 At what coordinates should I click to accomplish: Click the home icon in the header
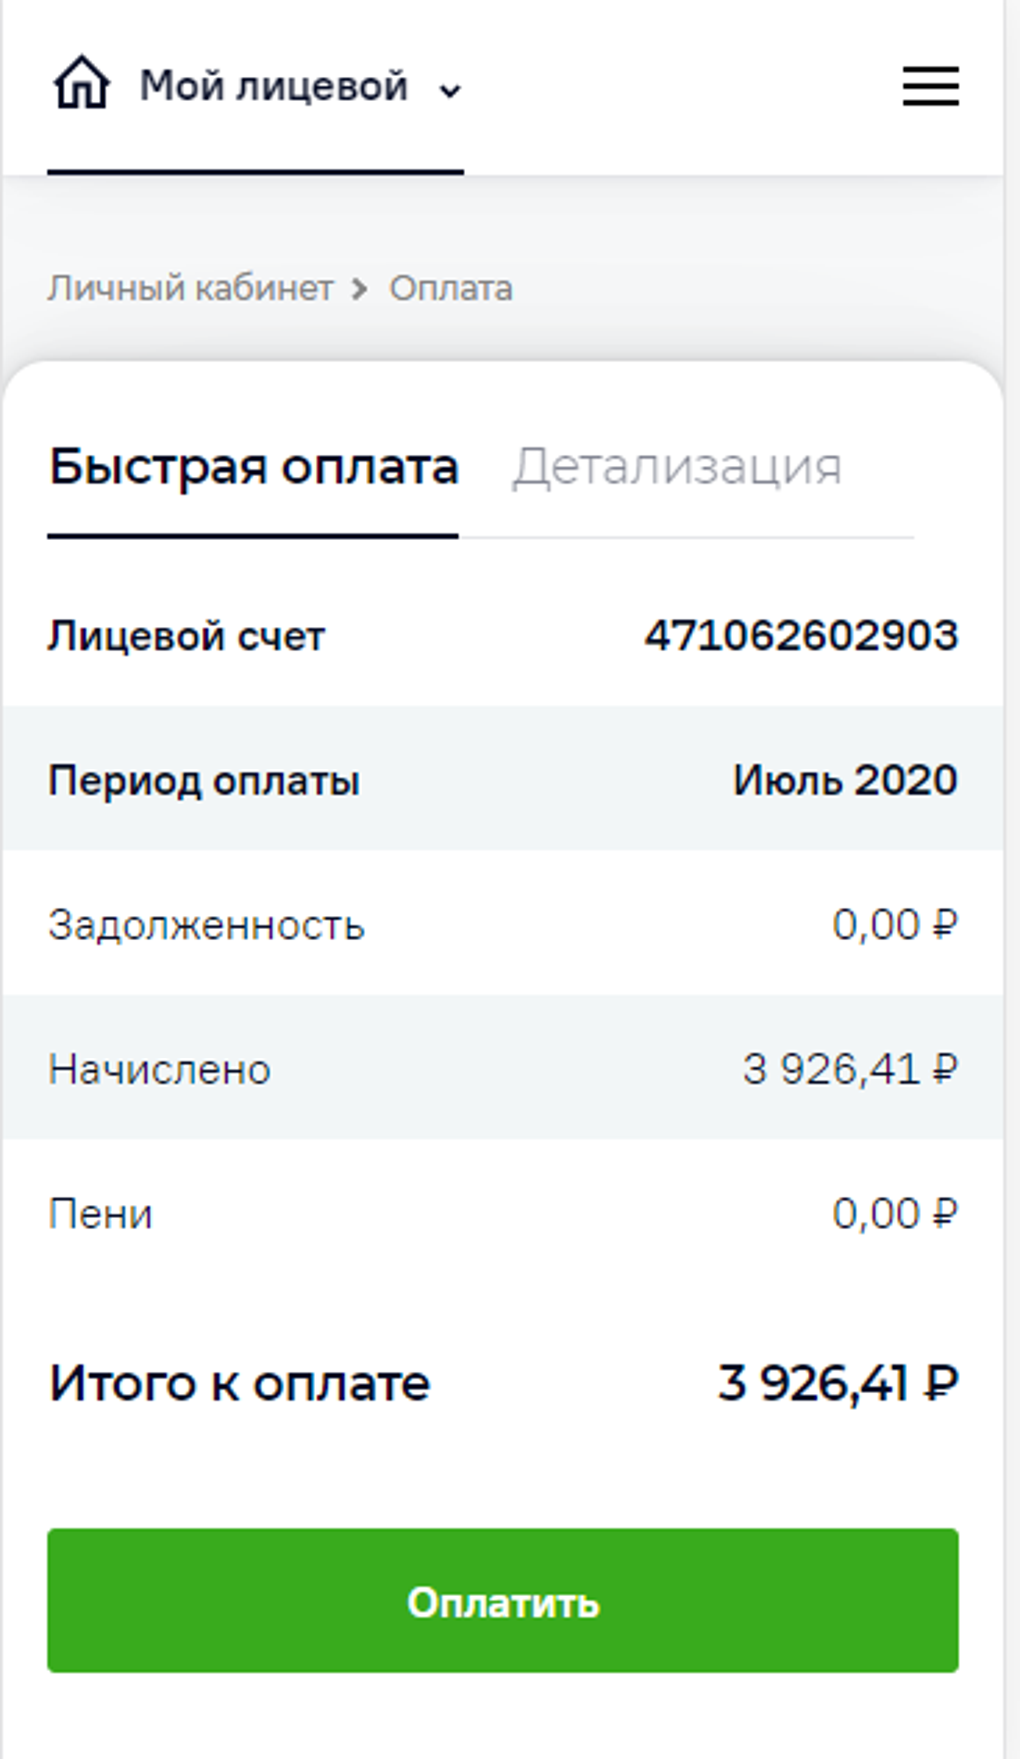(81, 83)
